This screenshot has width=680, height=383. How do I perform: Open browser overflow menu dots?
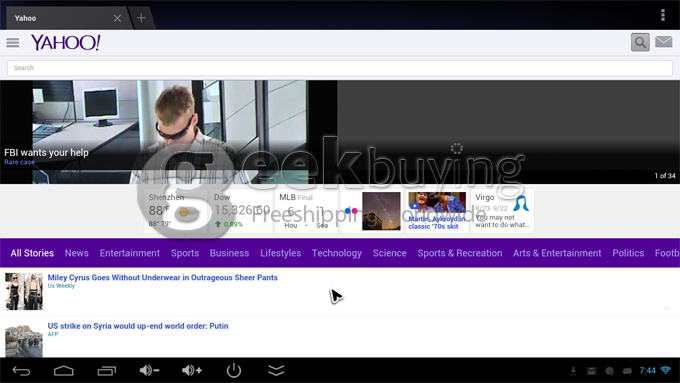663,15
